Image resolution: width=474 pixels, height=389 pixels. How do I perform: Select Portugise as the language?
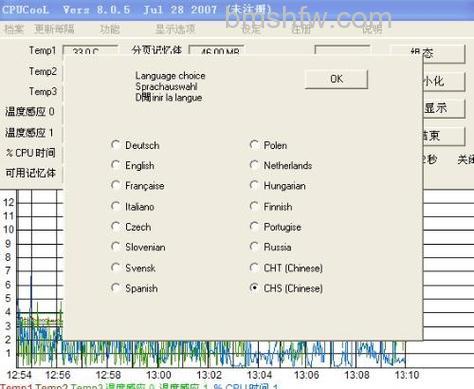click(x=275, y=227)
